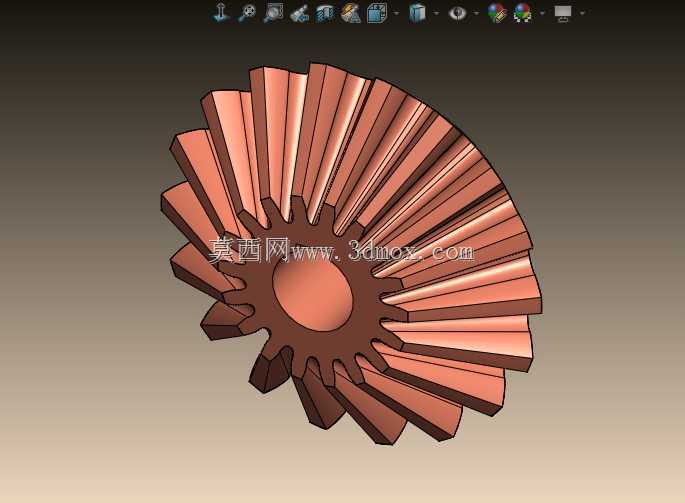The height and width of the screenshot is (503, 685).
Task: Activate the Section View tool
Action: (x=325, y=13)
